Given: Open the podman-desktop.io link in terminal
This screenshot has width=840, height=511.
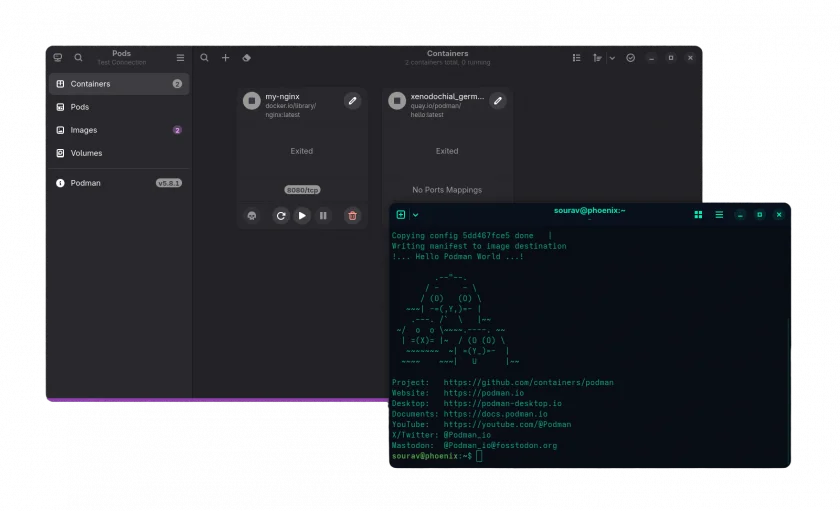Looking at the screenshot, I should tap(502, 403).
